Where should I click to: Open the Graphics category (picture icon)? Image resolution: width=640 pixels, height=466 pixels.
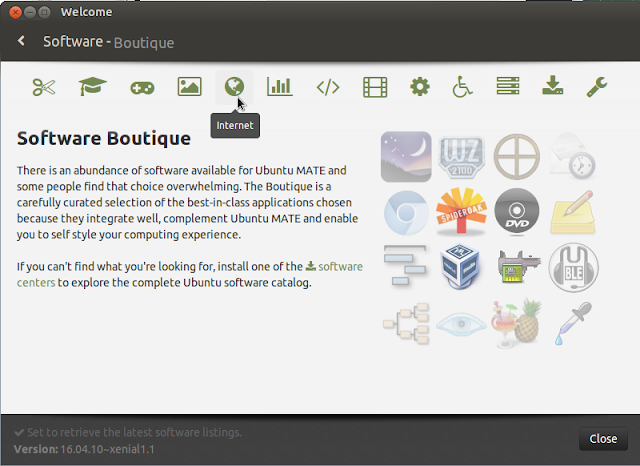[x=189, y=87]
